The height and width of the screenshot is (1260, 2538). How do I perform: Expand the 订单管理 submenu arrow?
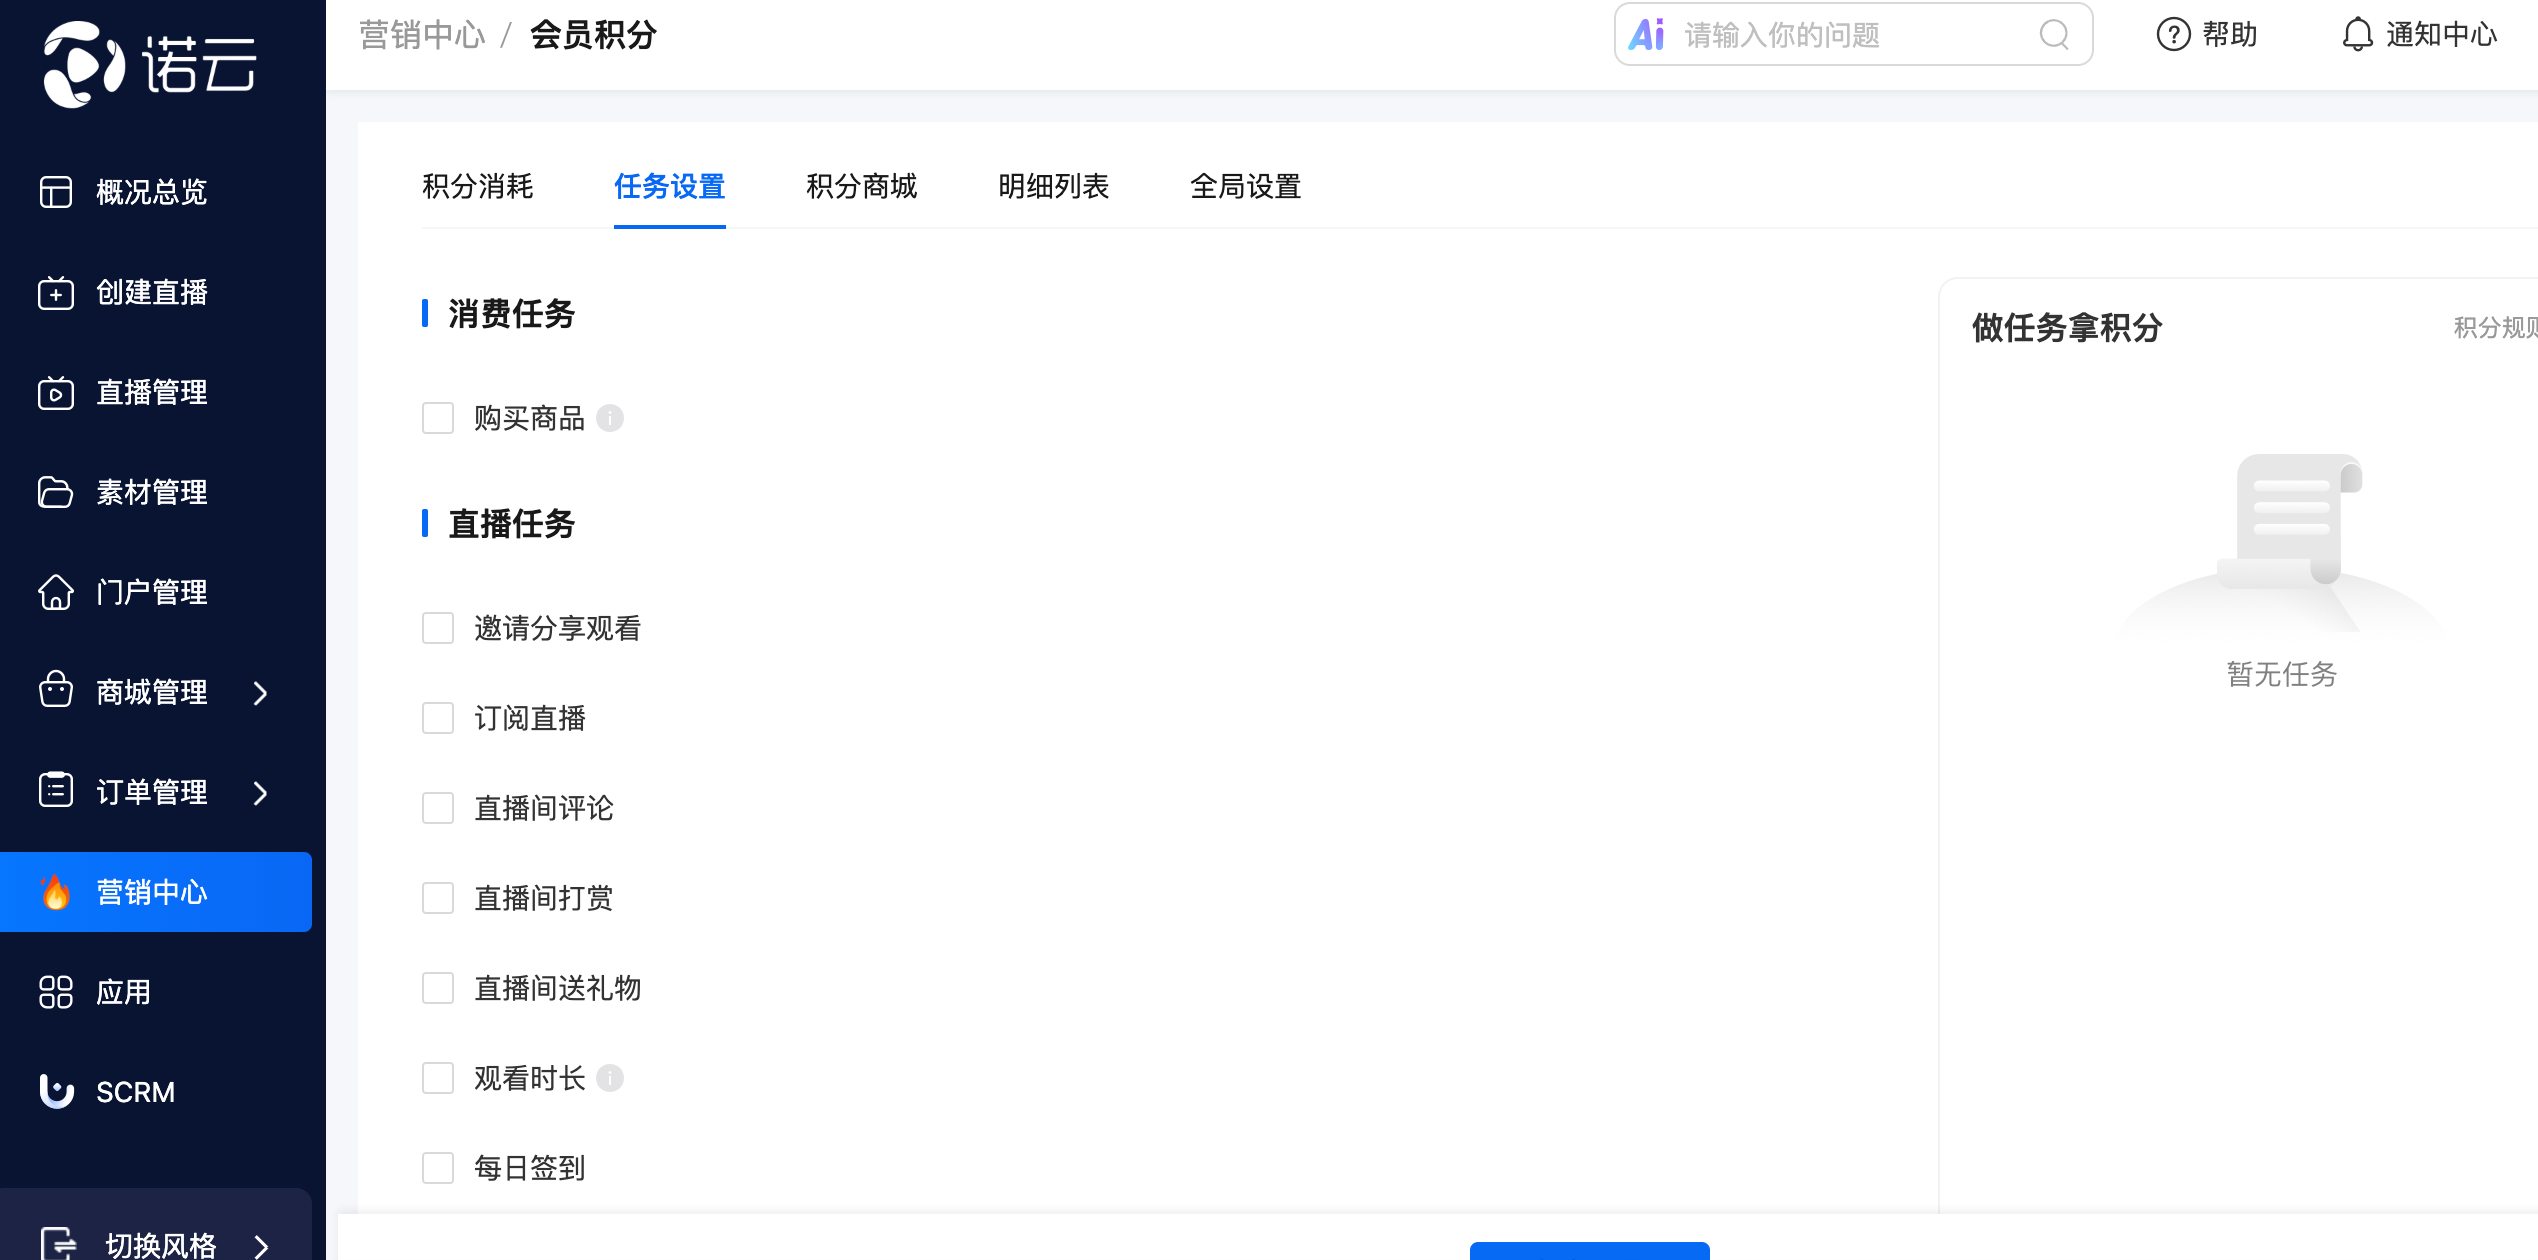[x=261, y=793]
